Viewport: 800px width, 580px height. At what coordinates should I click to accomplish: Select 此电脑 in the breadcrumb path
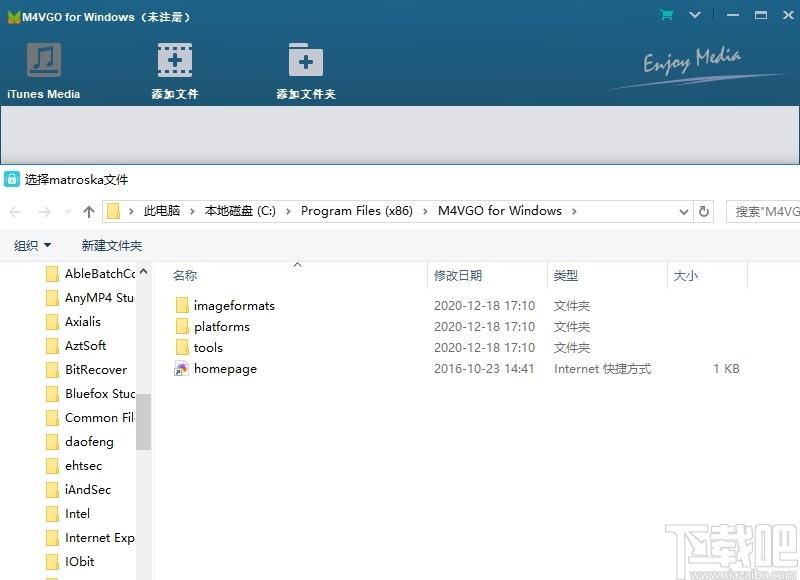(x=162, y=211)
